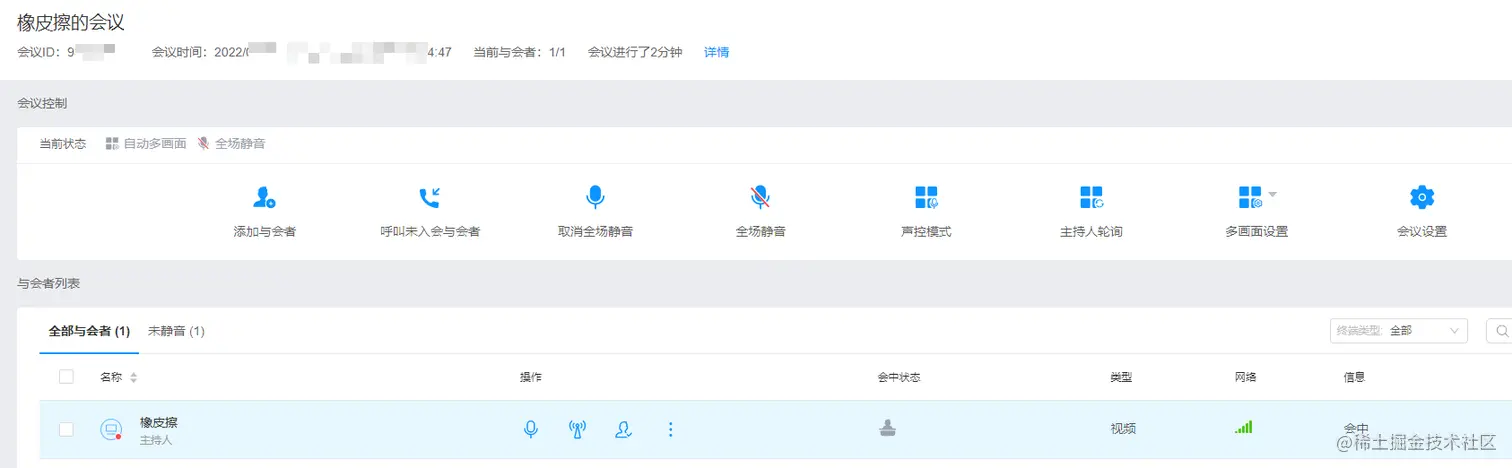Click the 视频 type cell
The height and width of the screenshot is (468, 1512).
1123,429
